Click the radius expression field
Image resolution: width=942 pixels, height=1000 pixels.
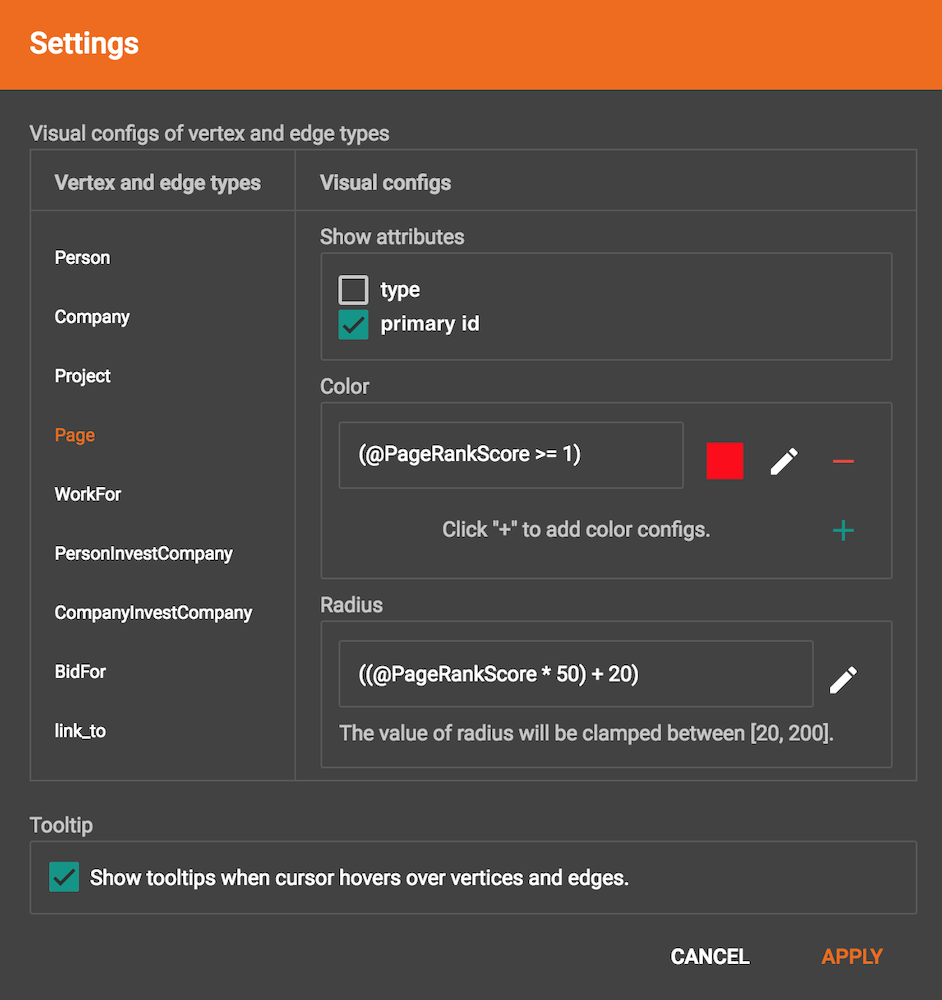click(x=575, y=674)
